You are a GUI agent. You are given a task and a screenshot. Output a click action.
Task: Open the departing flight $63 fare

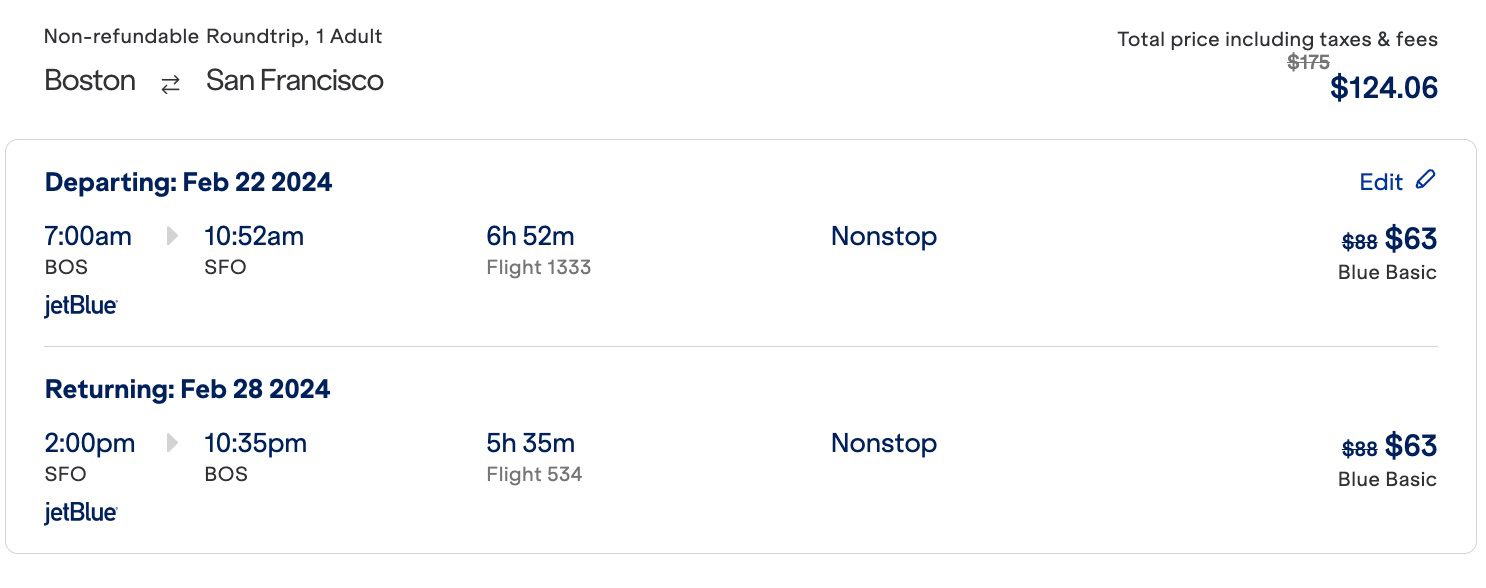pyautogui.click(x=1414, y=239)
